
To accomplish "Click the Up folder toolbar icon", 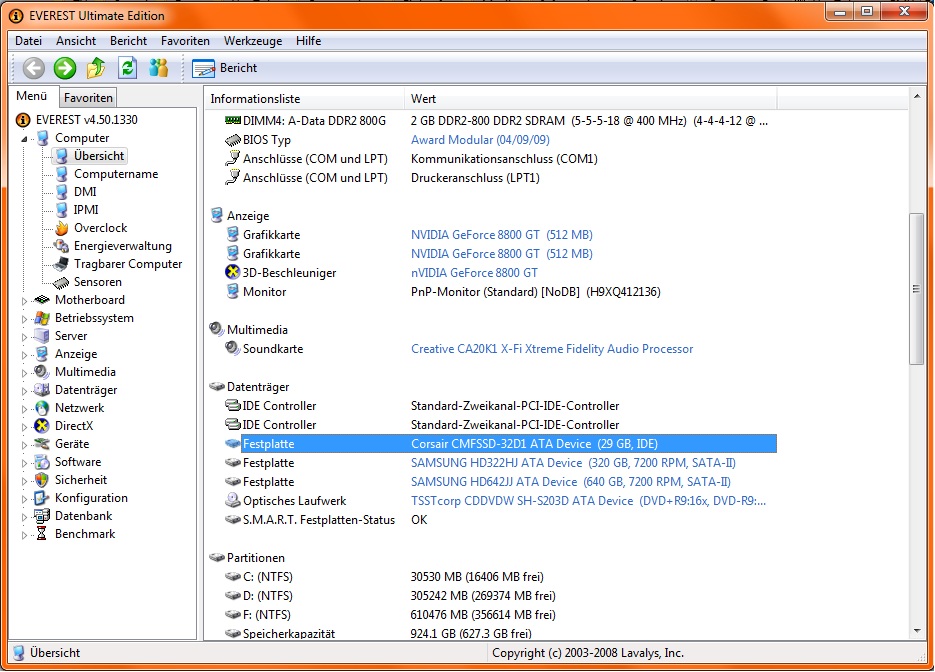I will [96, 68].
